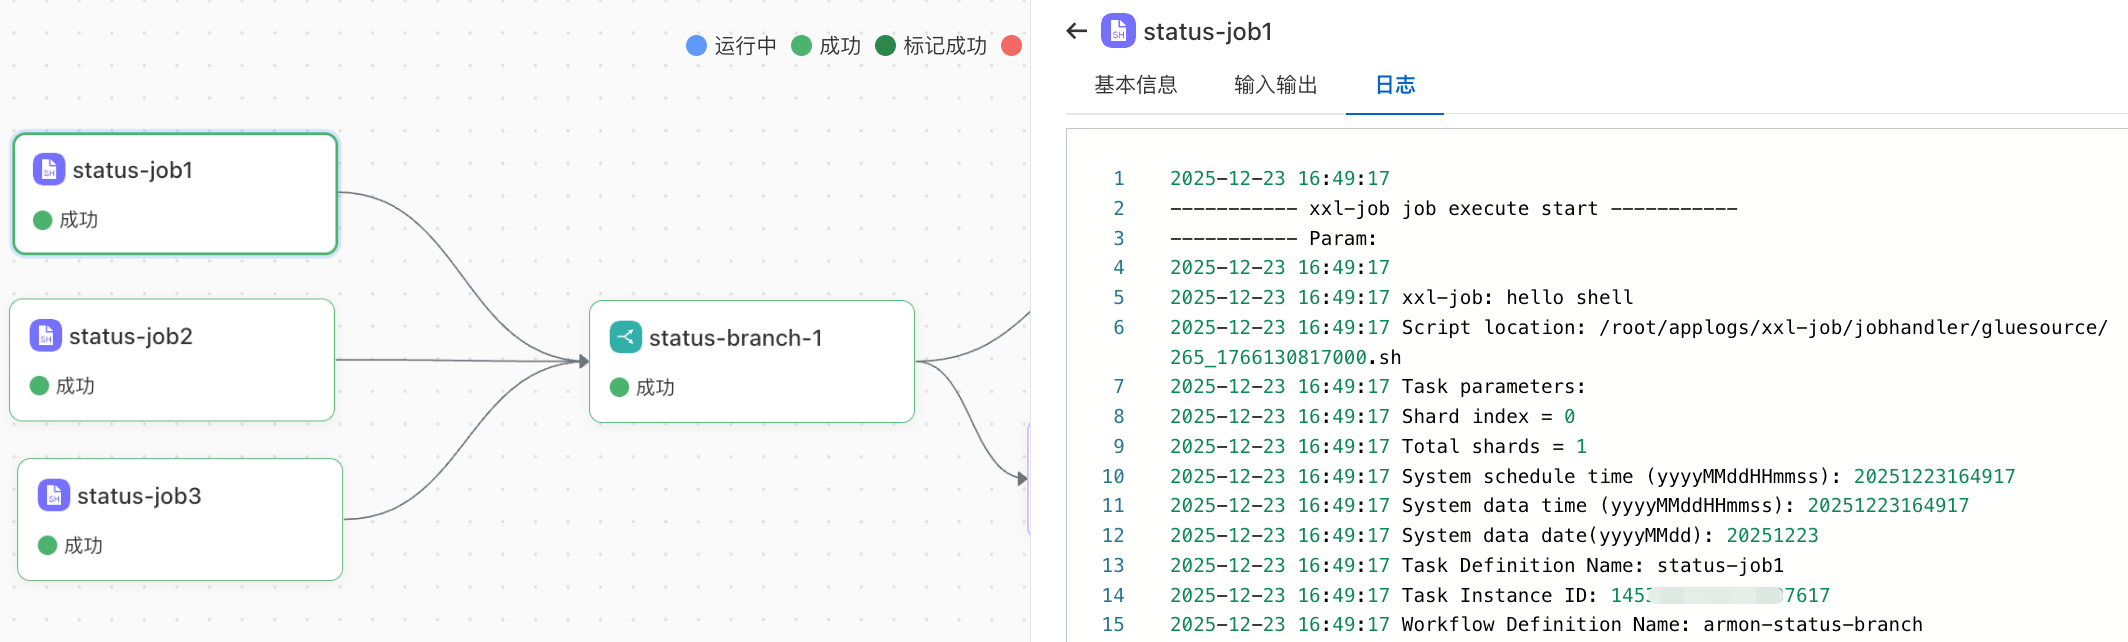This screenshot has height=642, width=2128.
Task: Click the red legend dot
Action: (1012, 45)
